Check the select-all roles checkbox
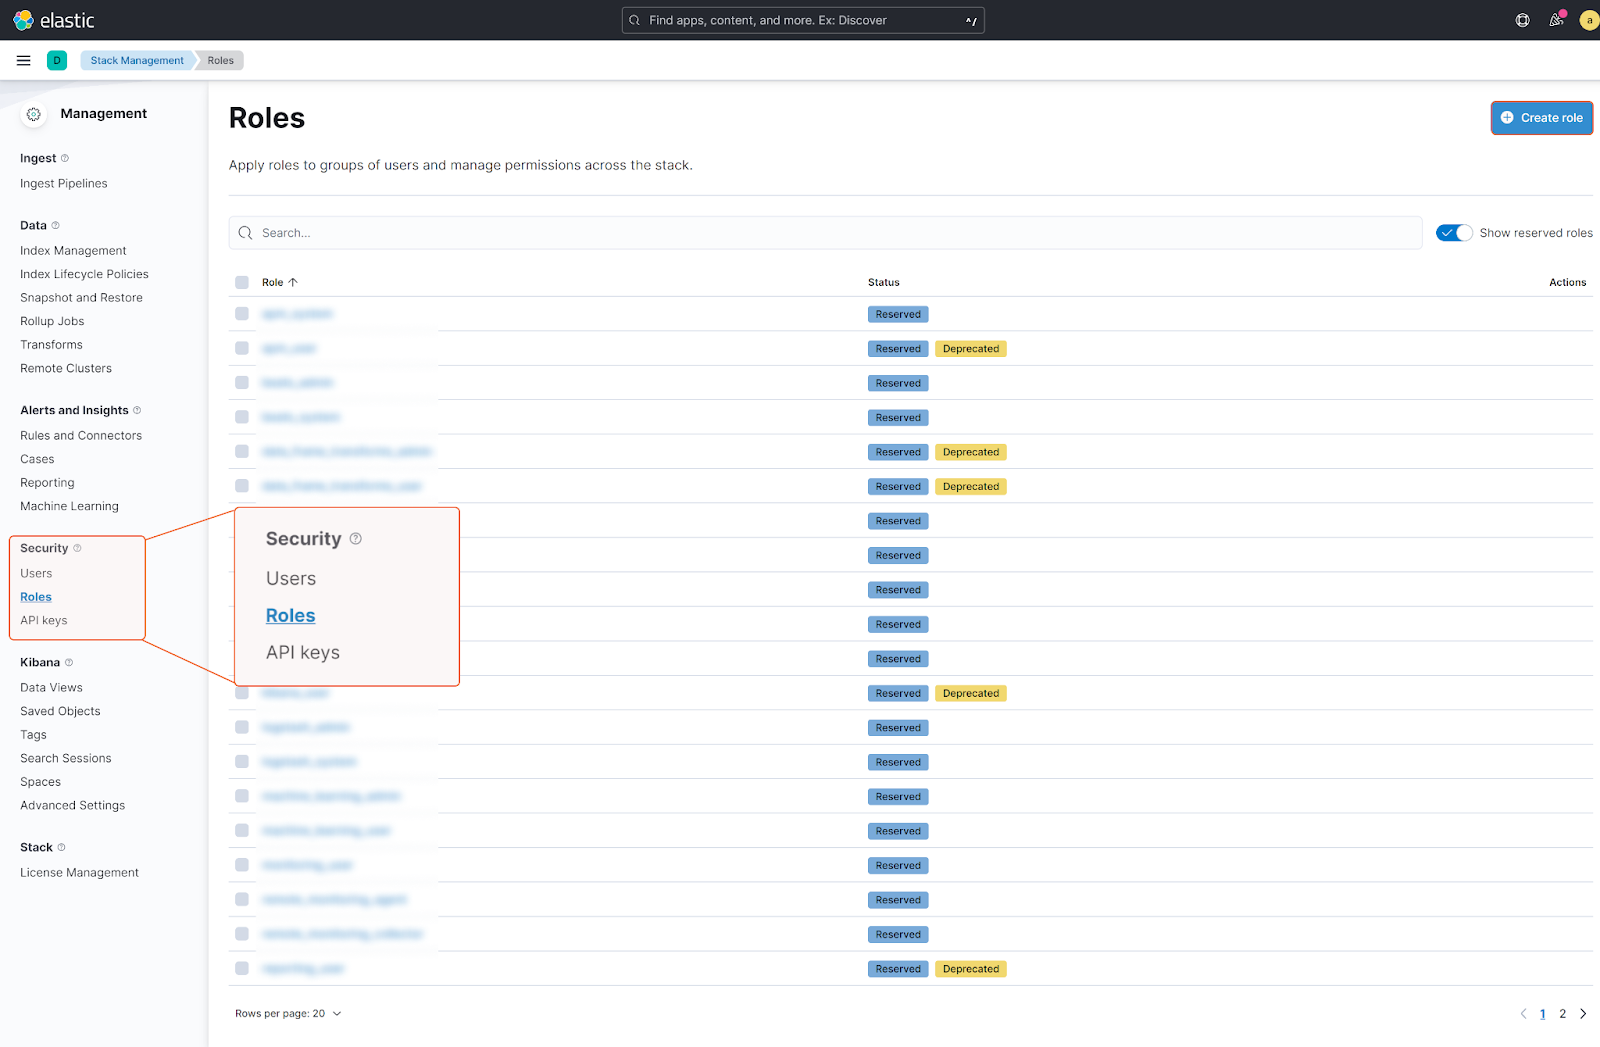 (x=242, y=283)
